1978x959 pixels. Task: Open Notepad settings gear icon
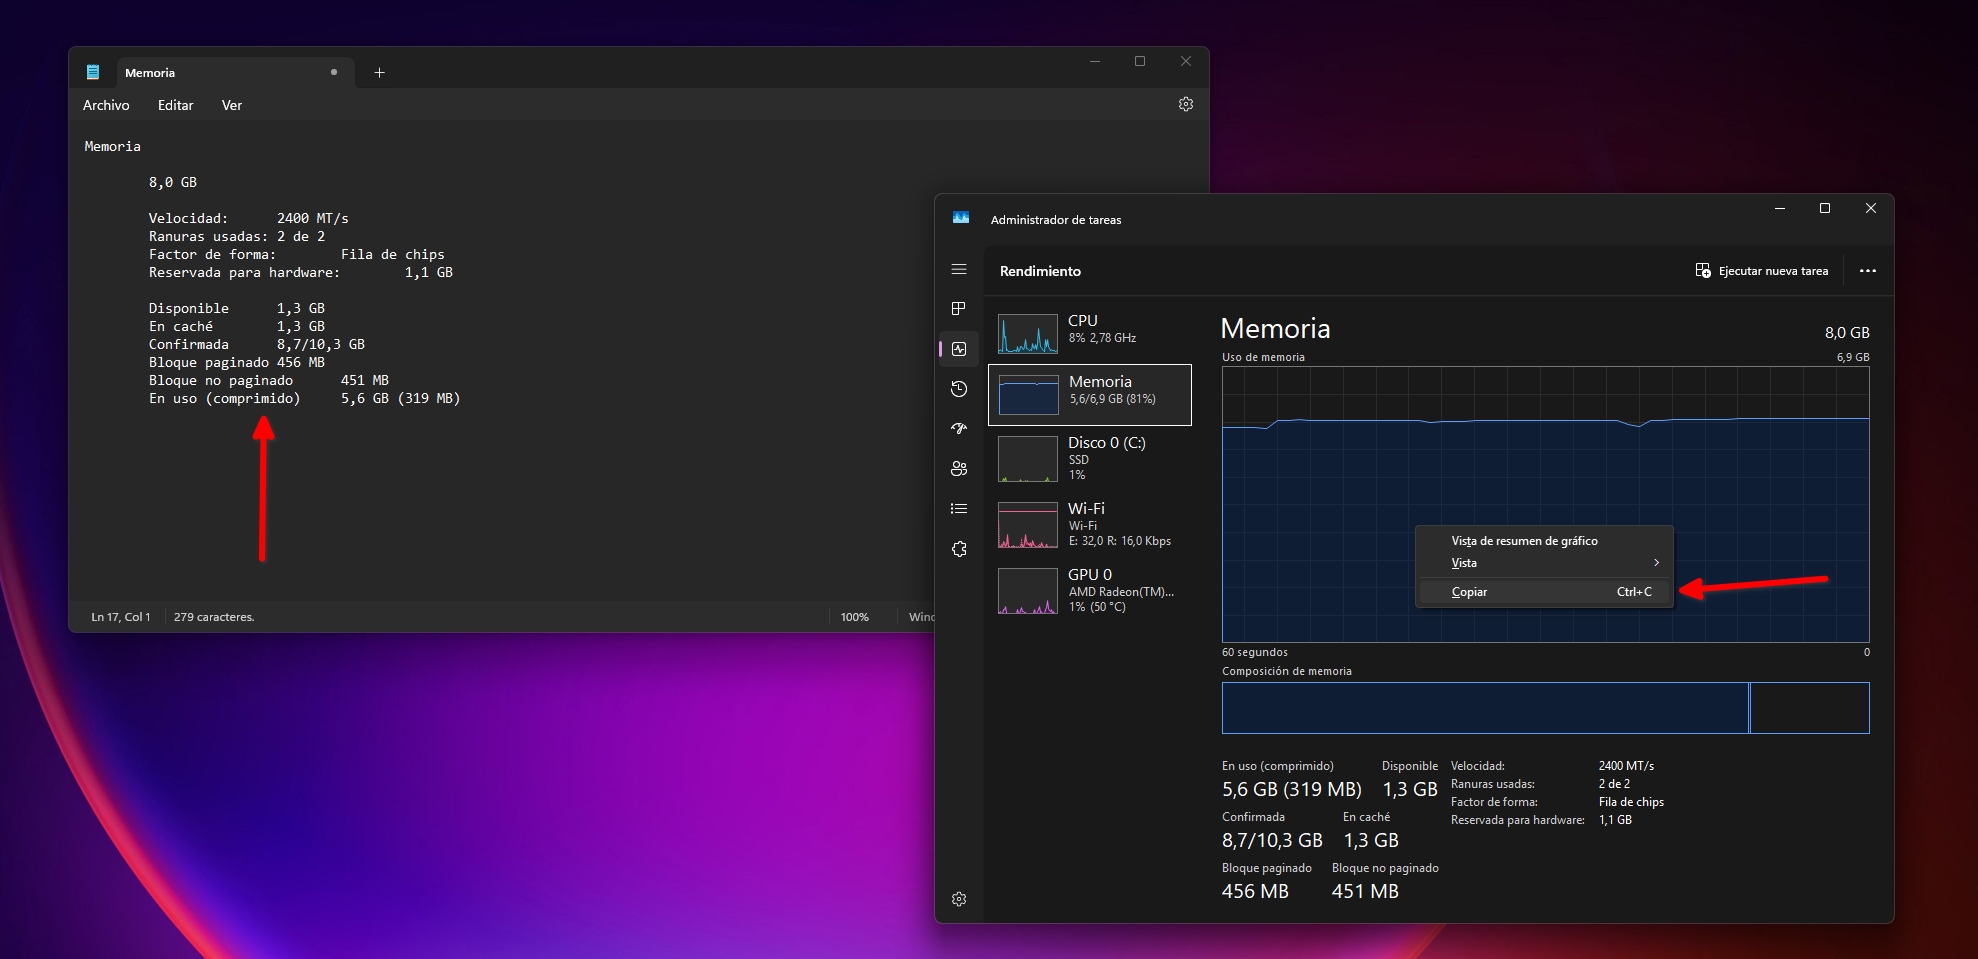[1186, 104]
